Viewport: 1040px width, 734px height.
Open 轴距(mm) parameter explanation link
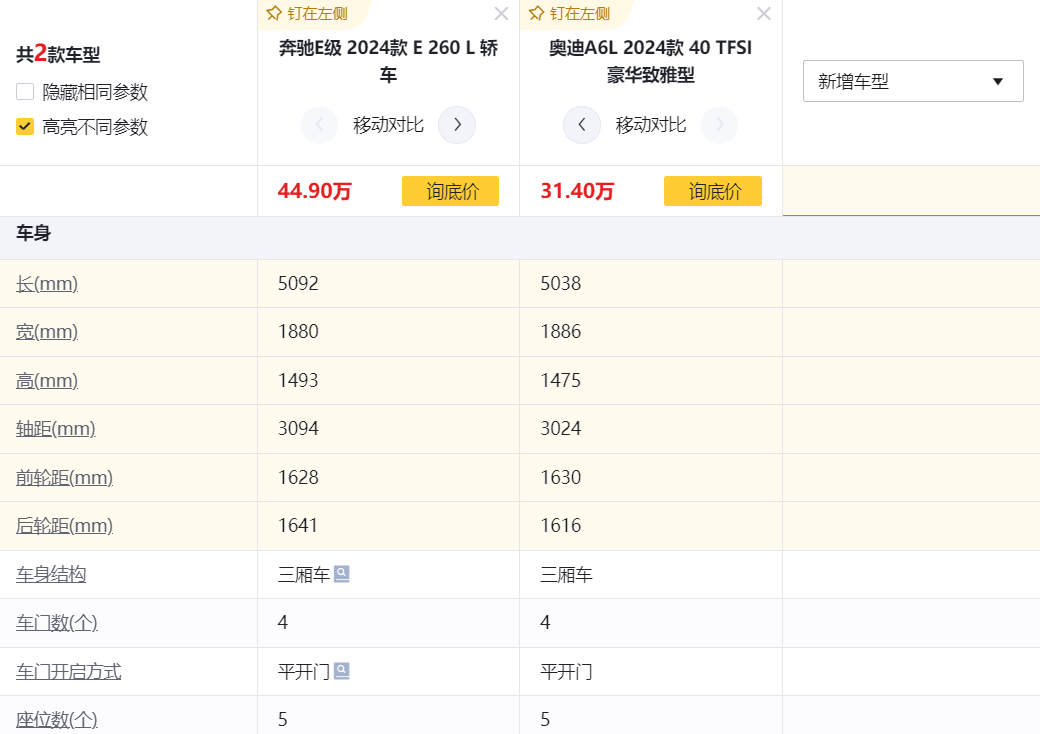tap(55, 429)
